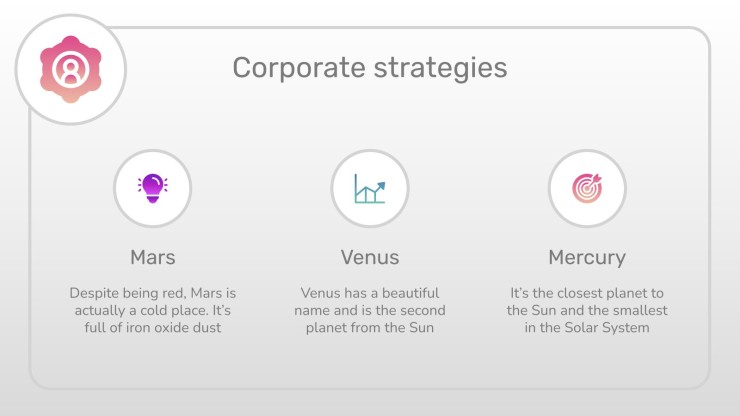Click the line "Despite being red, Mars is"
Image resolution: width=740 pixels, height=416 pixels.
coord(153,293)
